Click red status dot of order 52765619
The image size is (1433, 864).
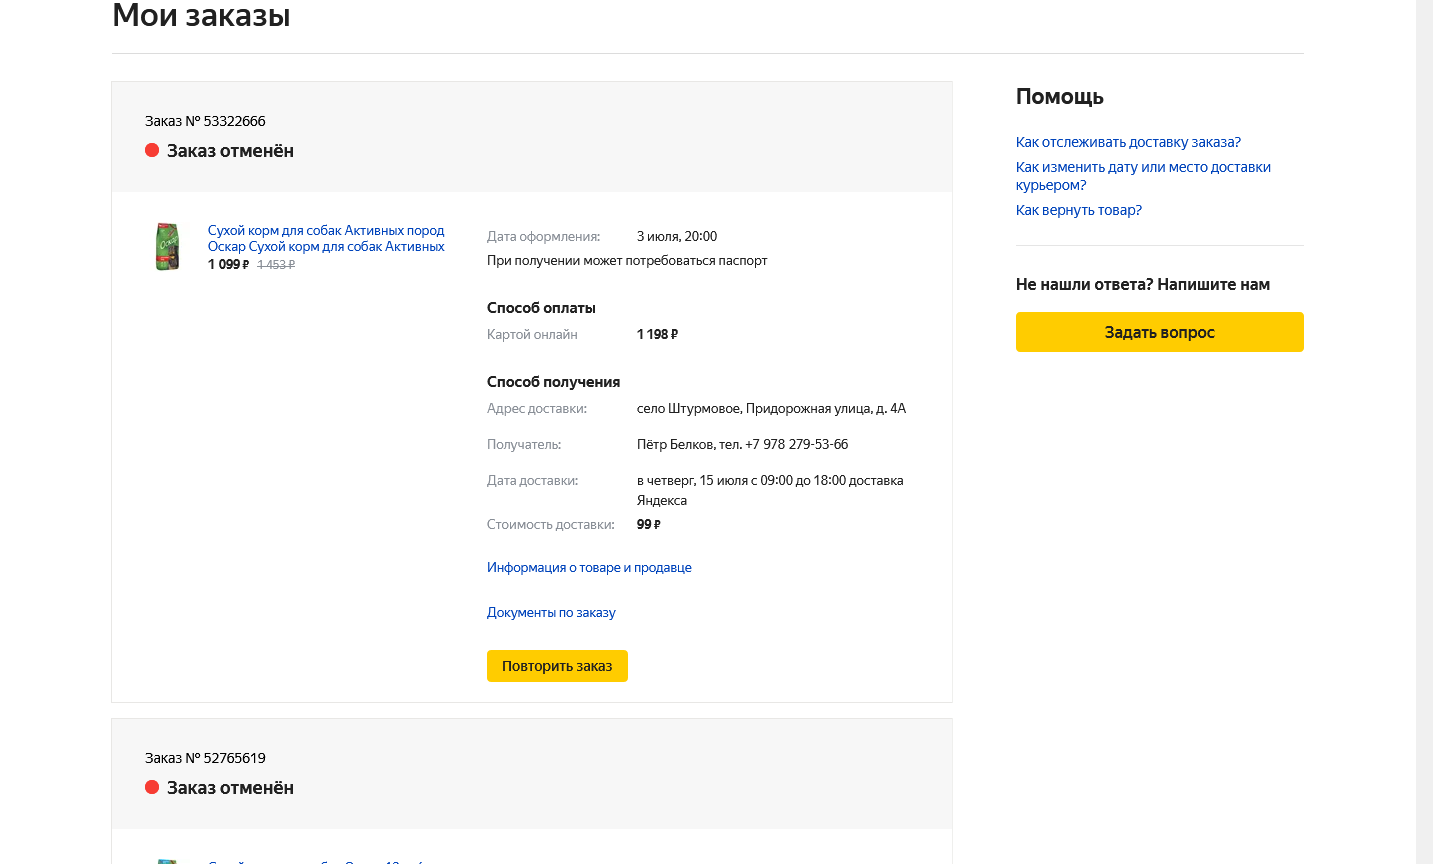(x=152, y=788)
